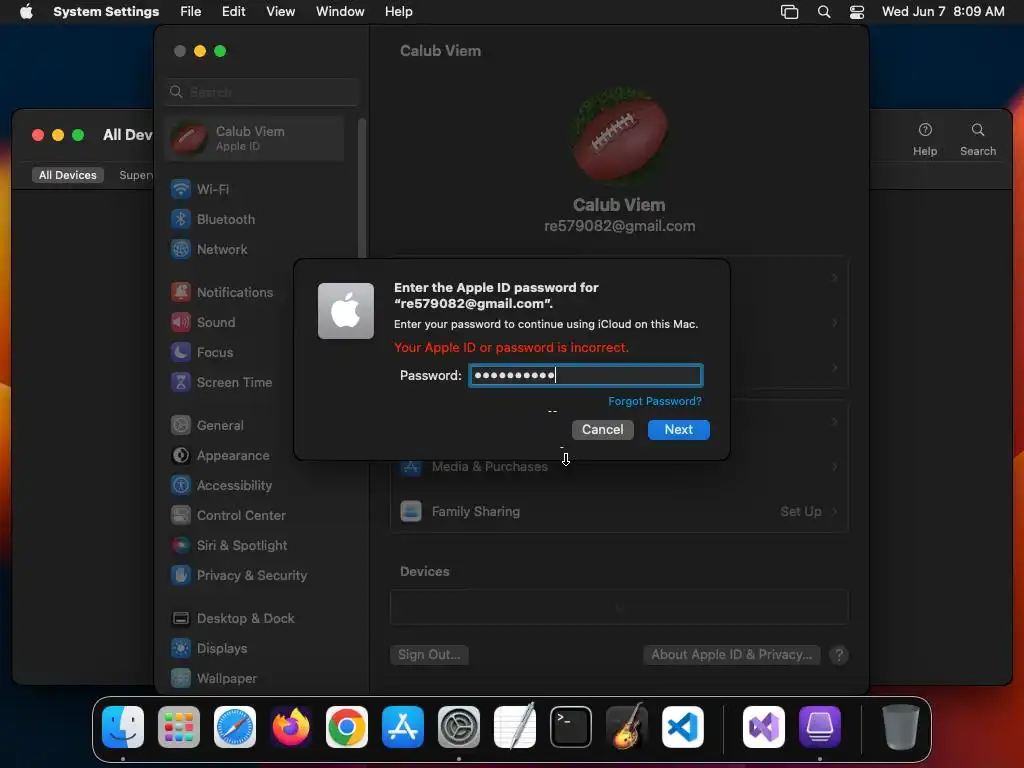This screenshot has width=1024, height=768.
Task: Click the settings sidebar Search field
Action: [262, 92]
